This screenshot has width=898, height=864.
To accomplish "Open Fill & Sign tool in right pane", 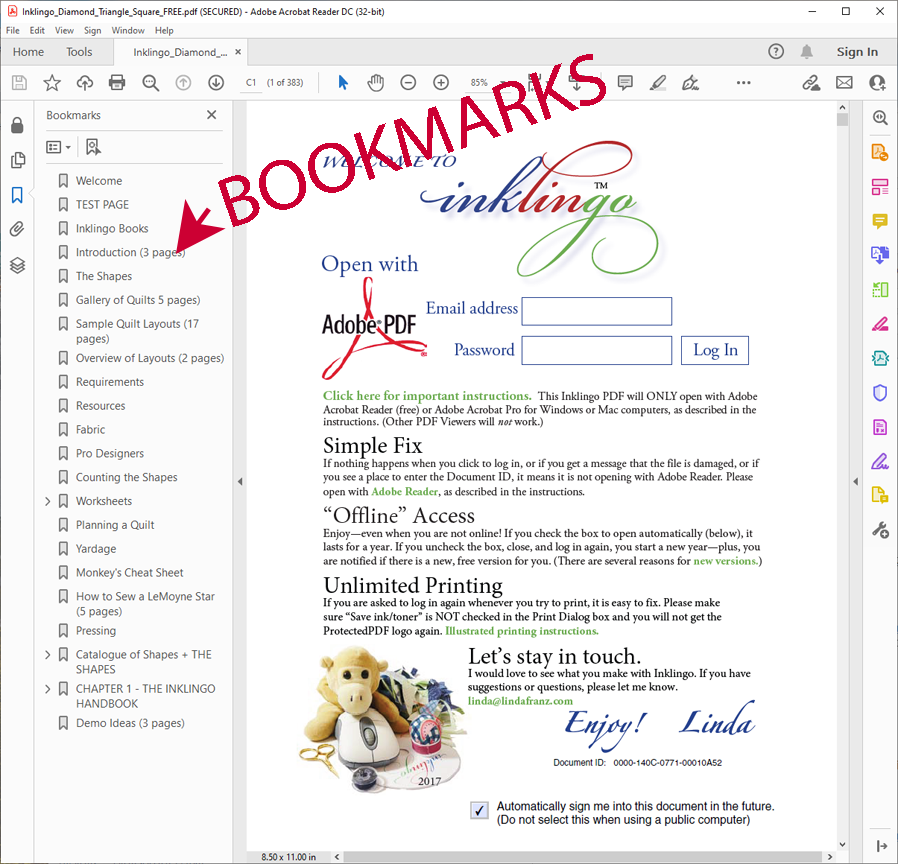I will (x=880, y=461).
